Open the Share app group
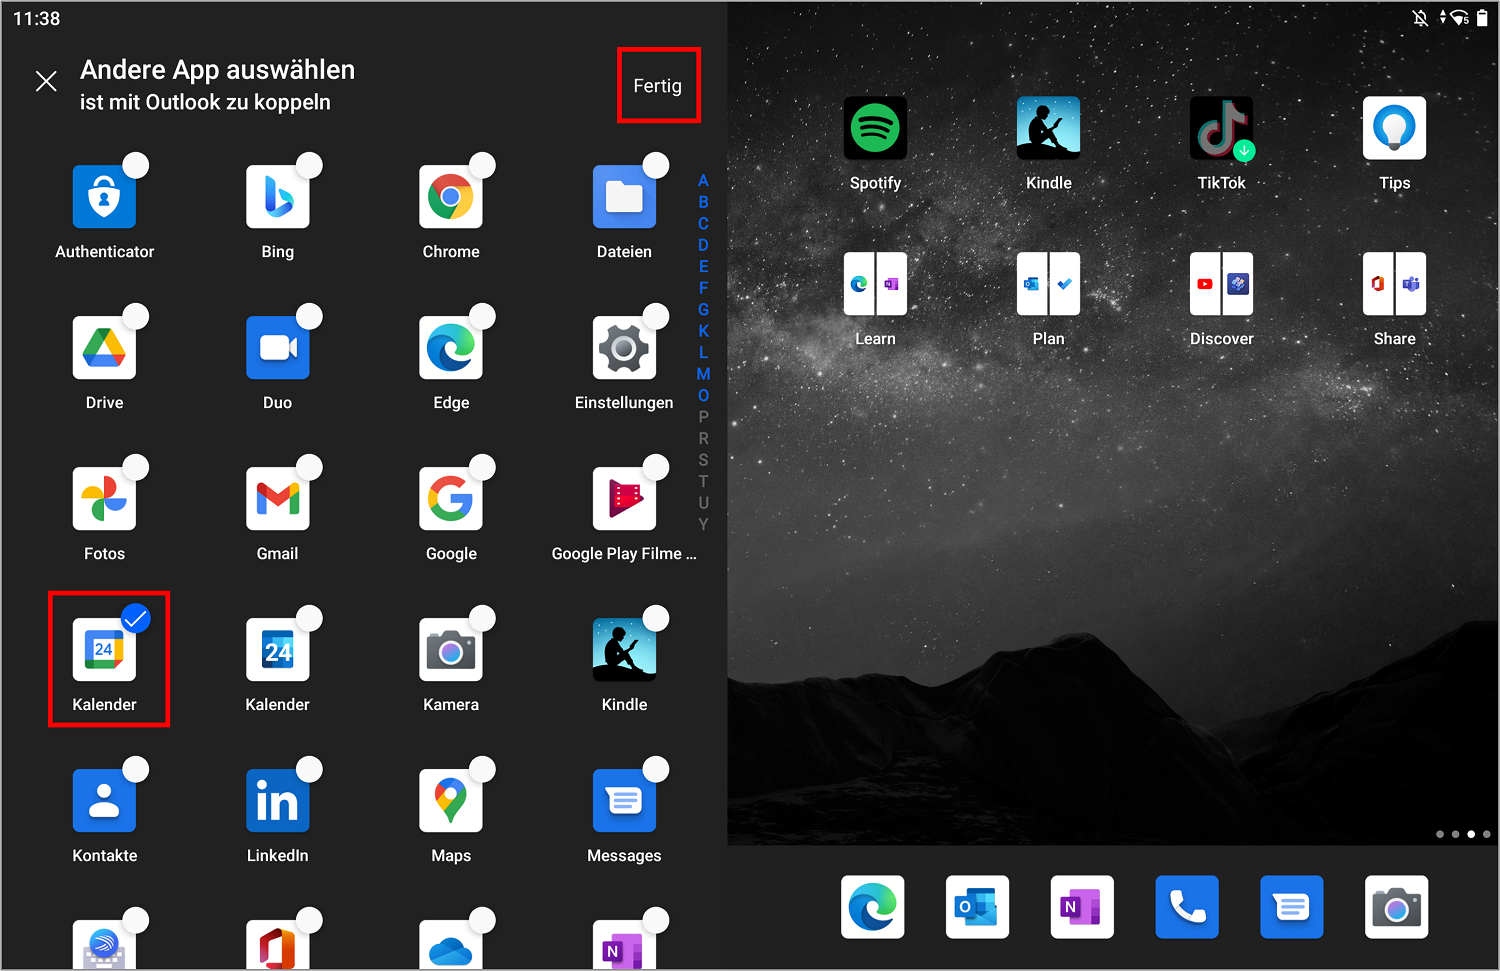This screenshot has height=971, width=1500. coord(1394,284)
